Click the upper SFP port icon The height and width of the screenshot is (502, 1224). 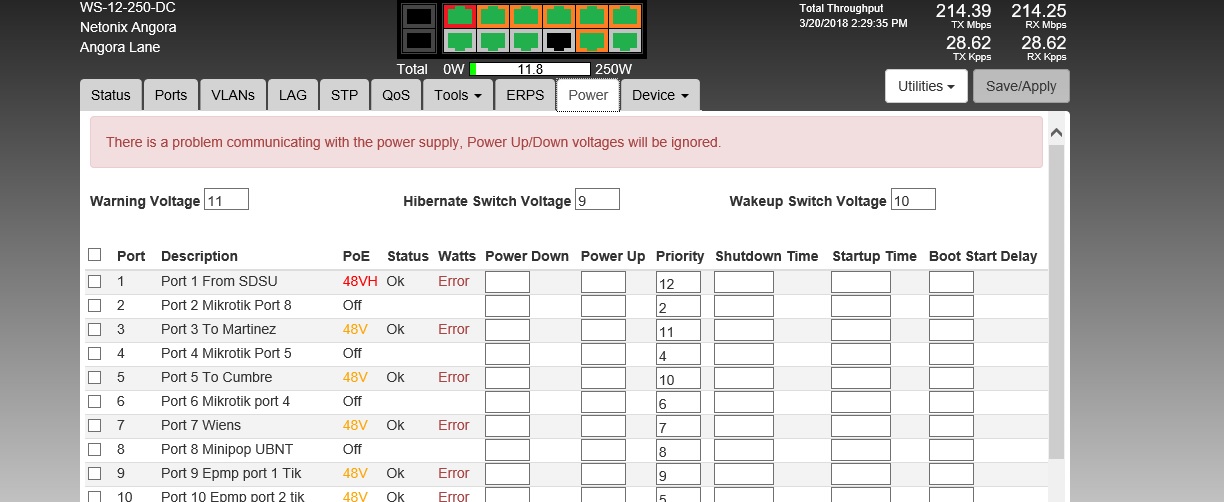click(420, 16)
